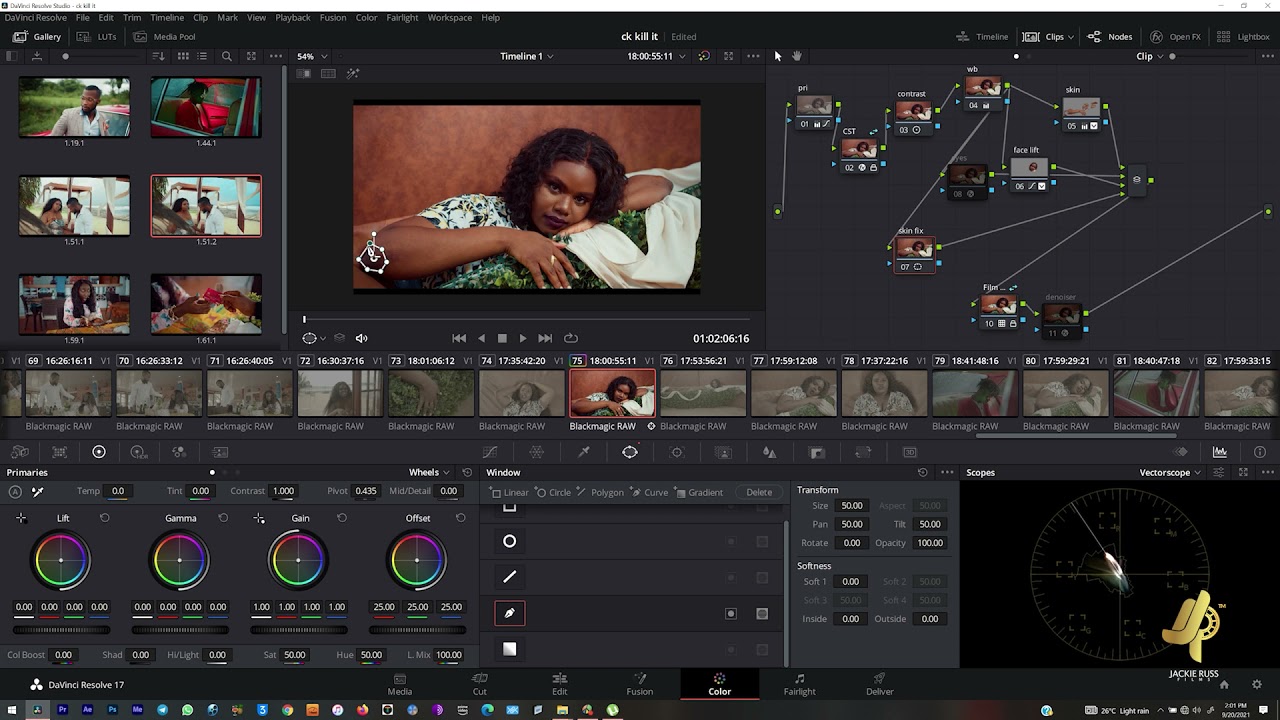1280x720 pixels.
Task: Open the Power Window palette icon
Action: tap(630, 452)
